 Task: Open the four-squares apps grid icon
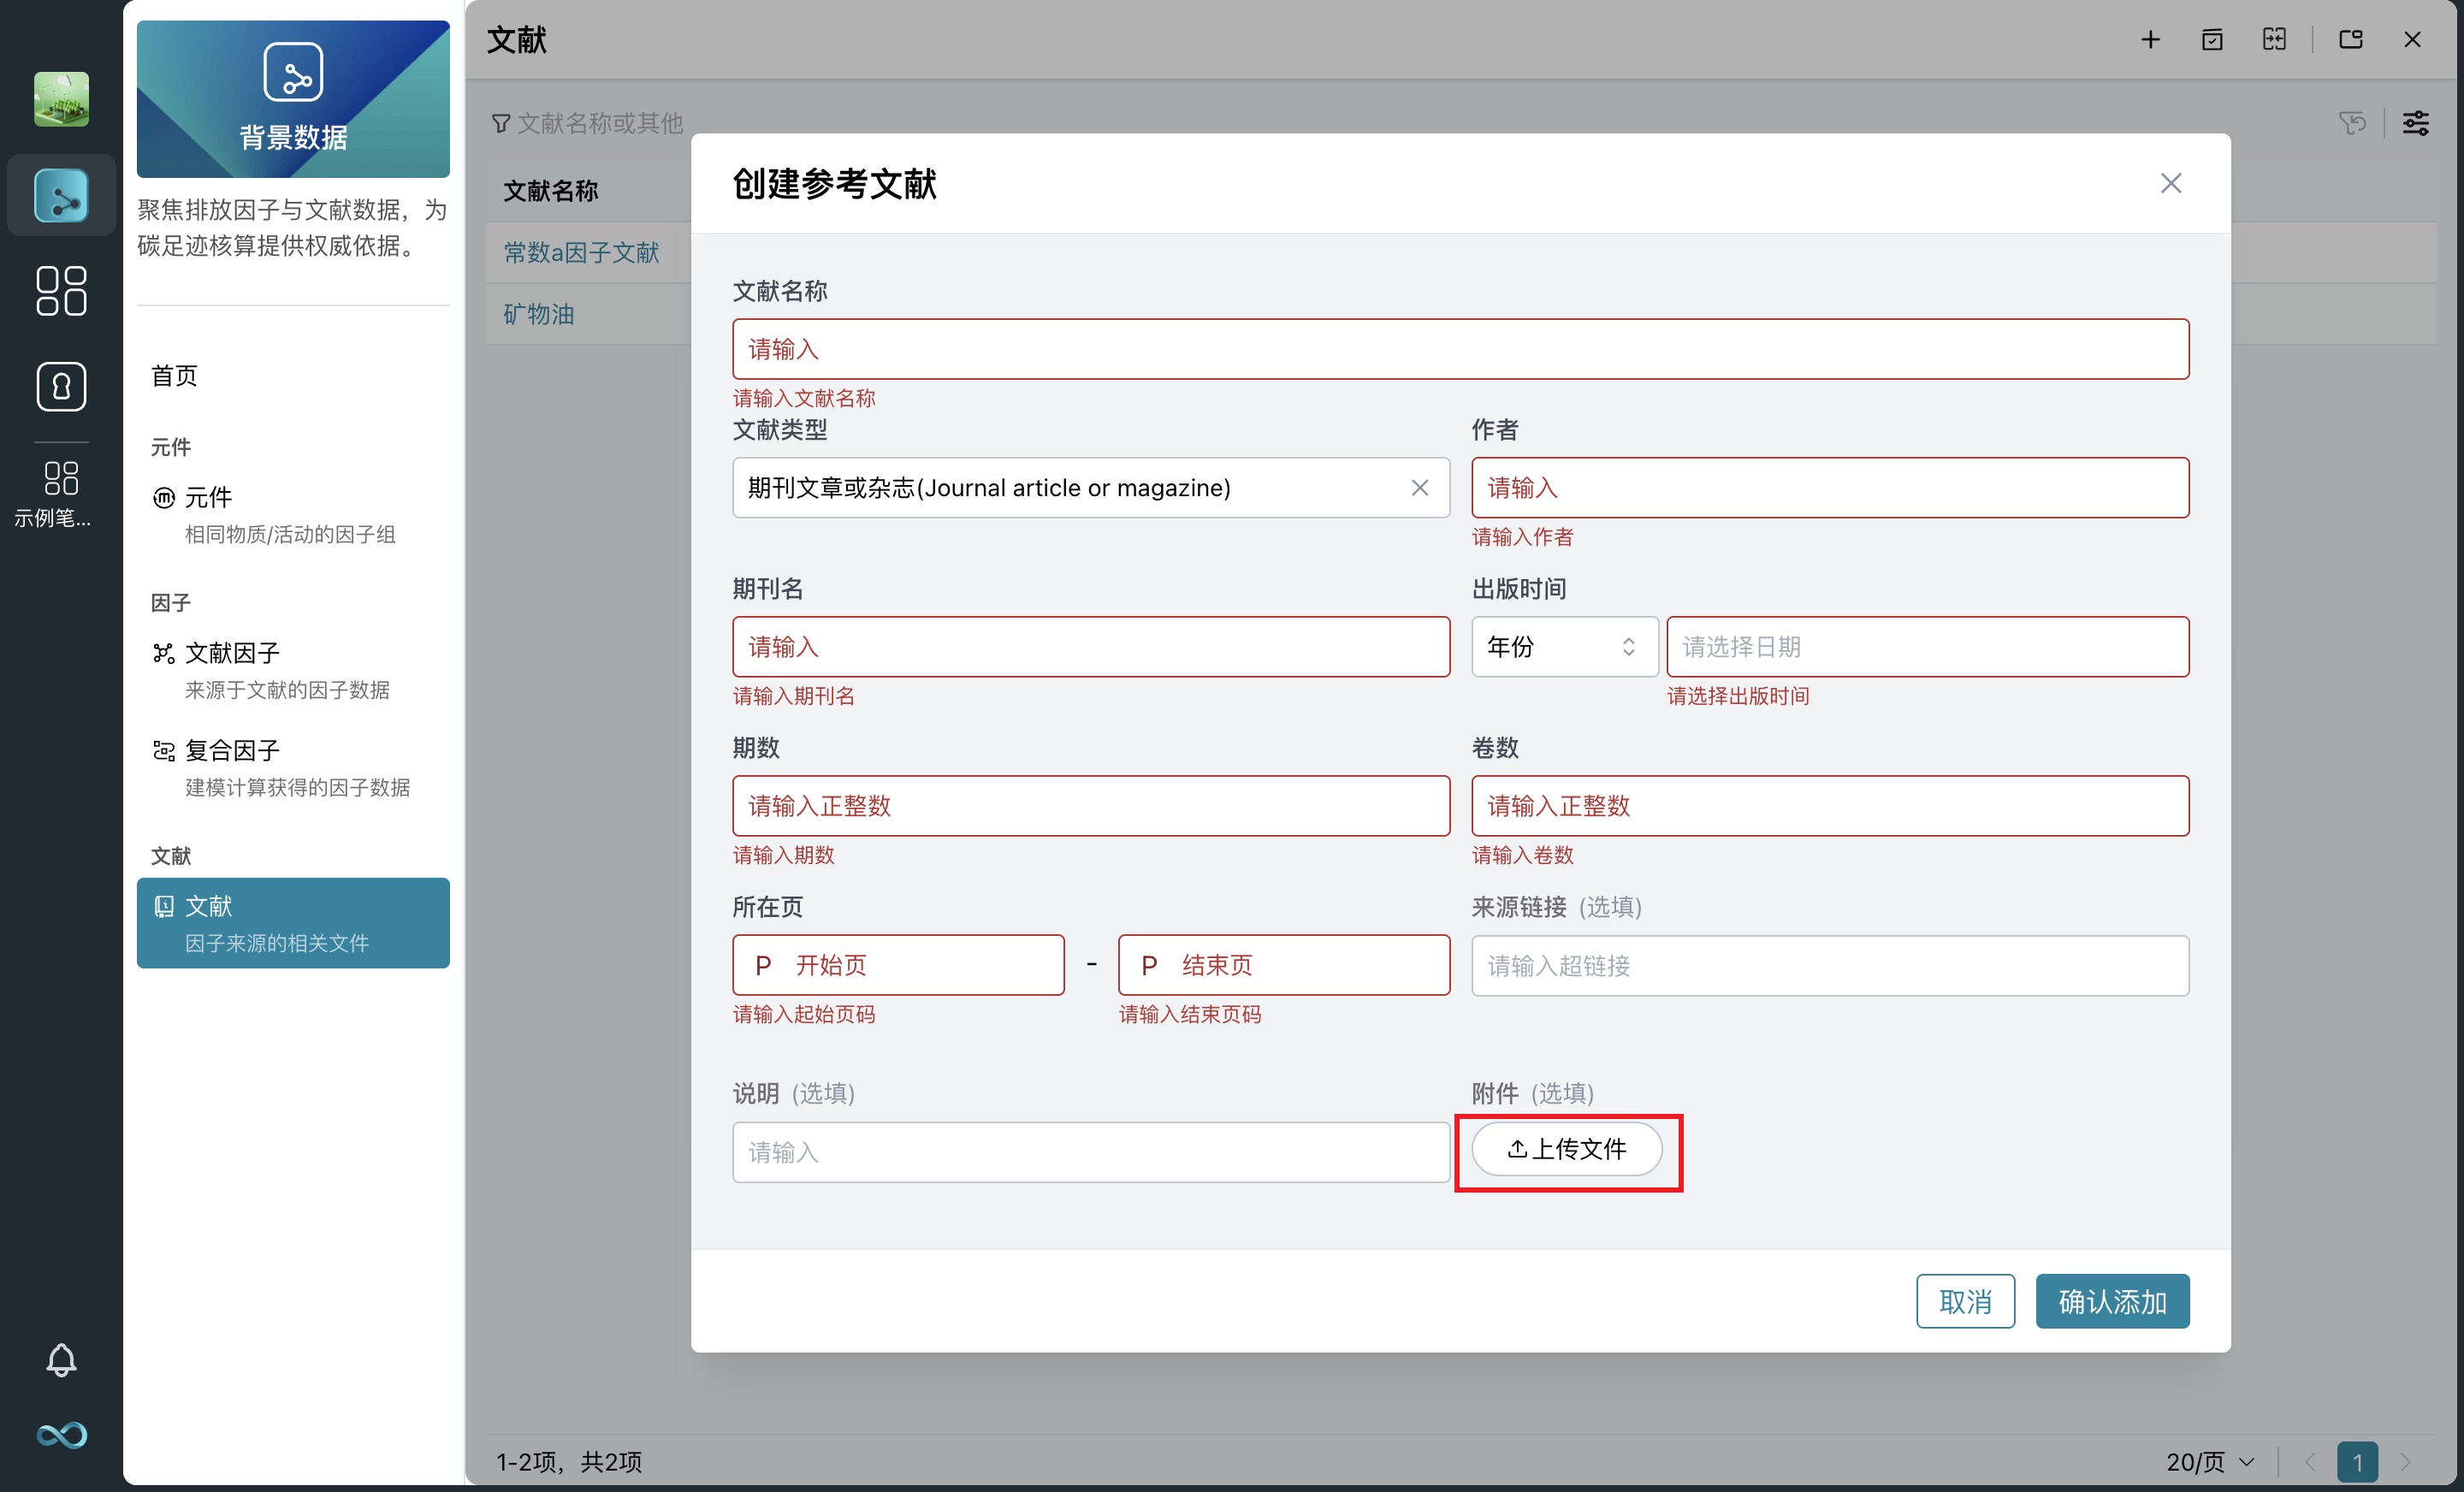61,291
